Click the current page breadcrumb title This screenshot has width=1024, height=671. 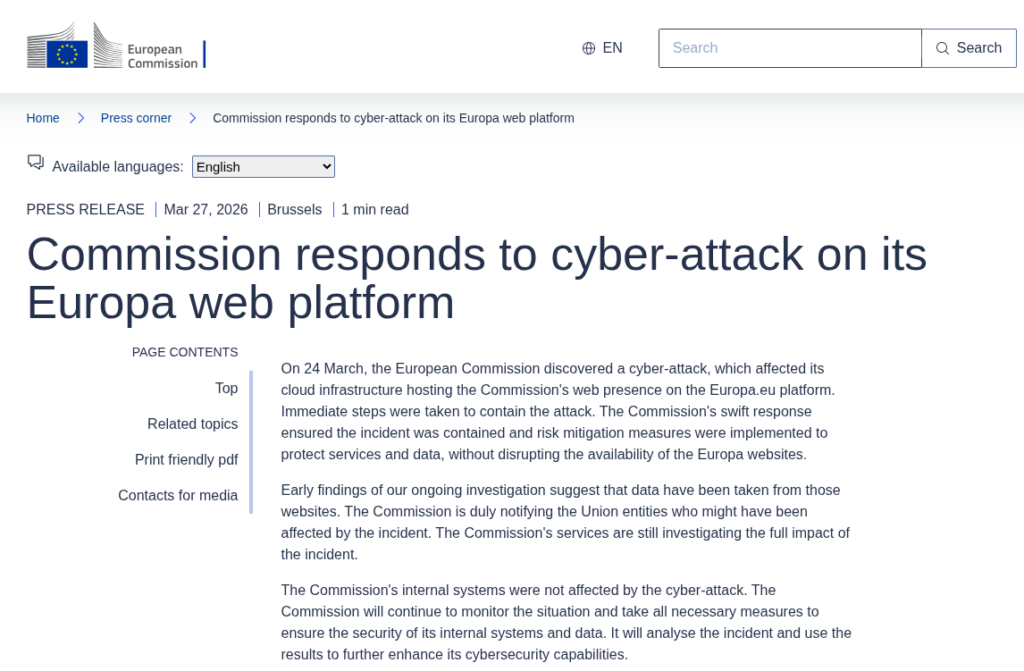pos(393,118)
